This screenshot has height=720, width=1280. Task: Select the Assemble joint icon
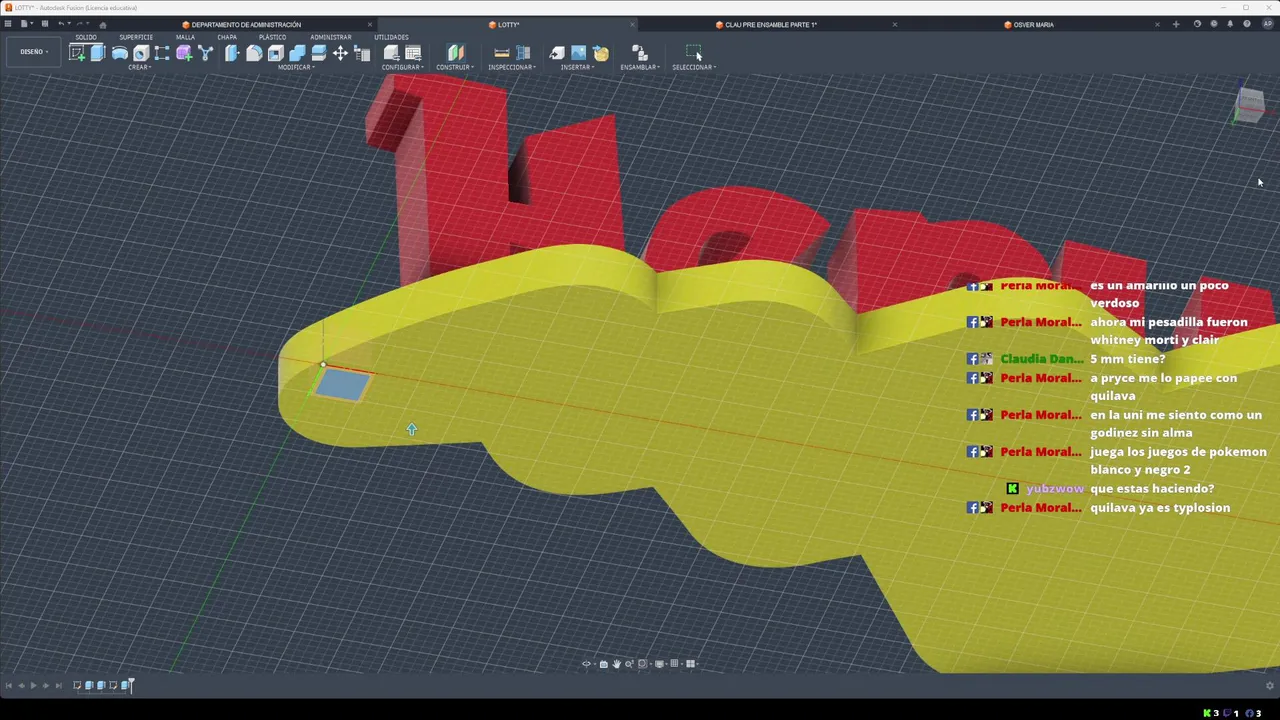pyautogui.click(x=639, y=53)
